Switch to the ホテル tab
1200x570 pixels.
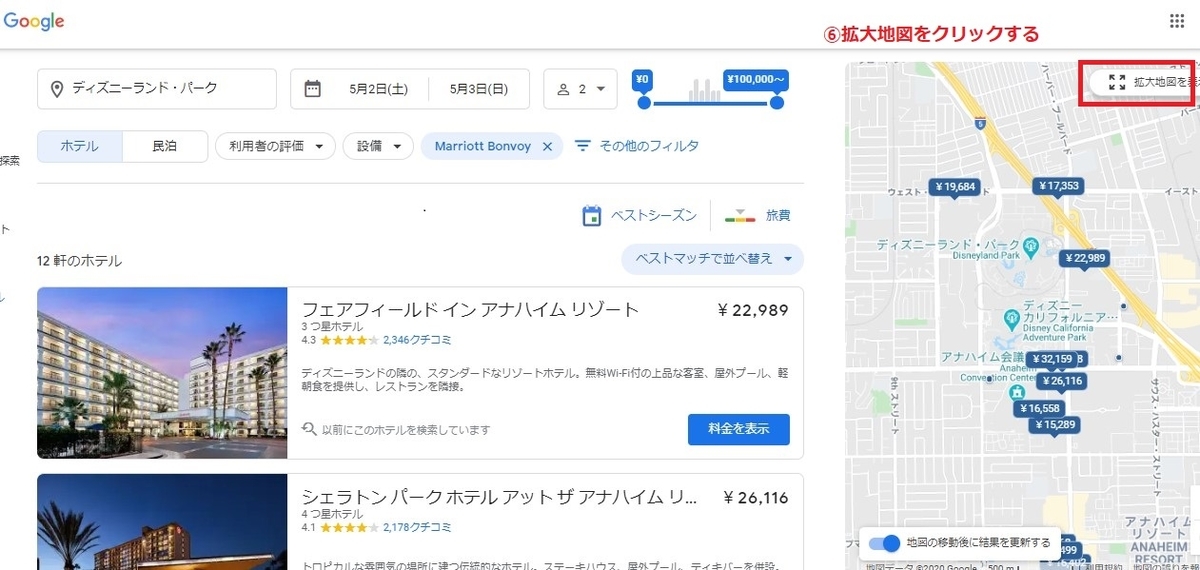point(80,146)
